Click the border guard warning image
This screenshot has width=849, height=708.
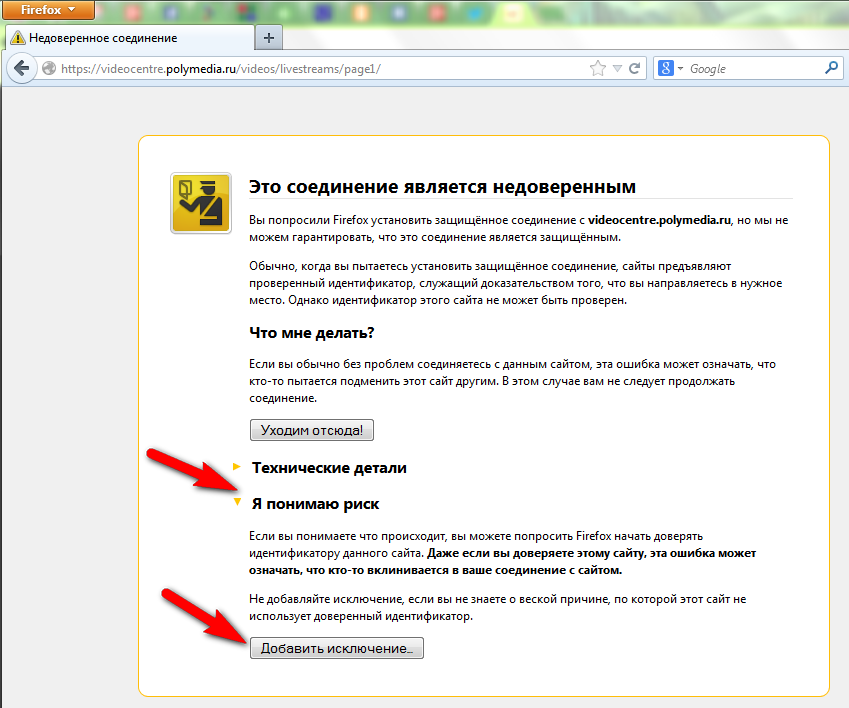click(201, 203)
